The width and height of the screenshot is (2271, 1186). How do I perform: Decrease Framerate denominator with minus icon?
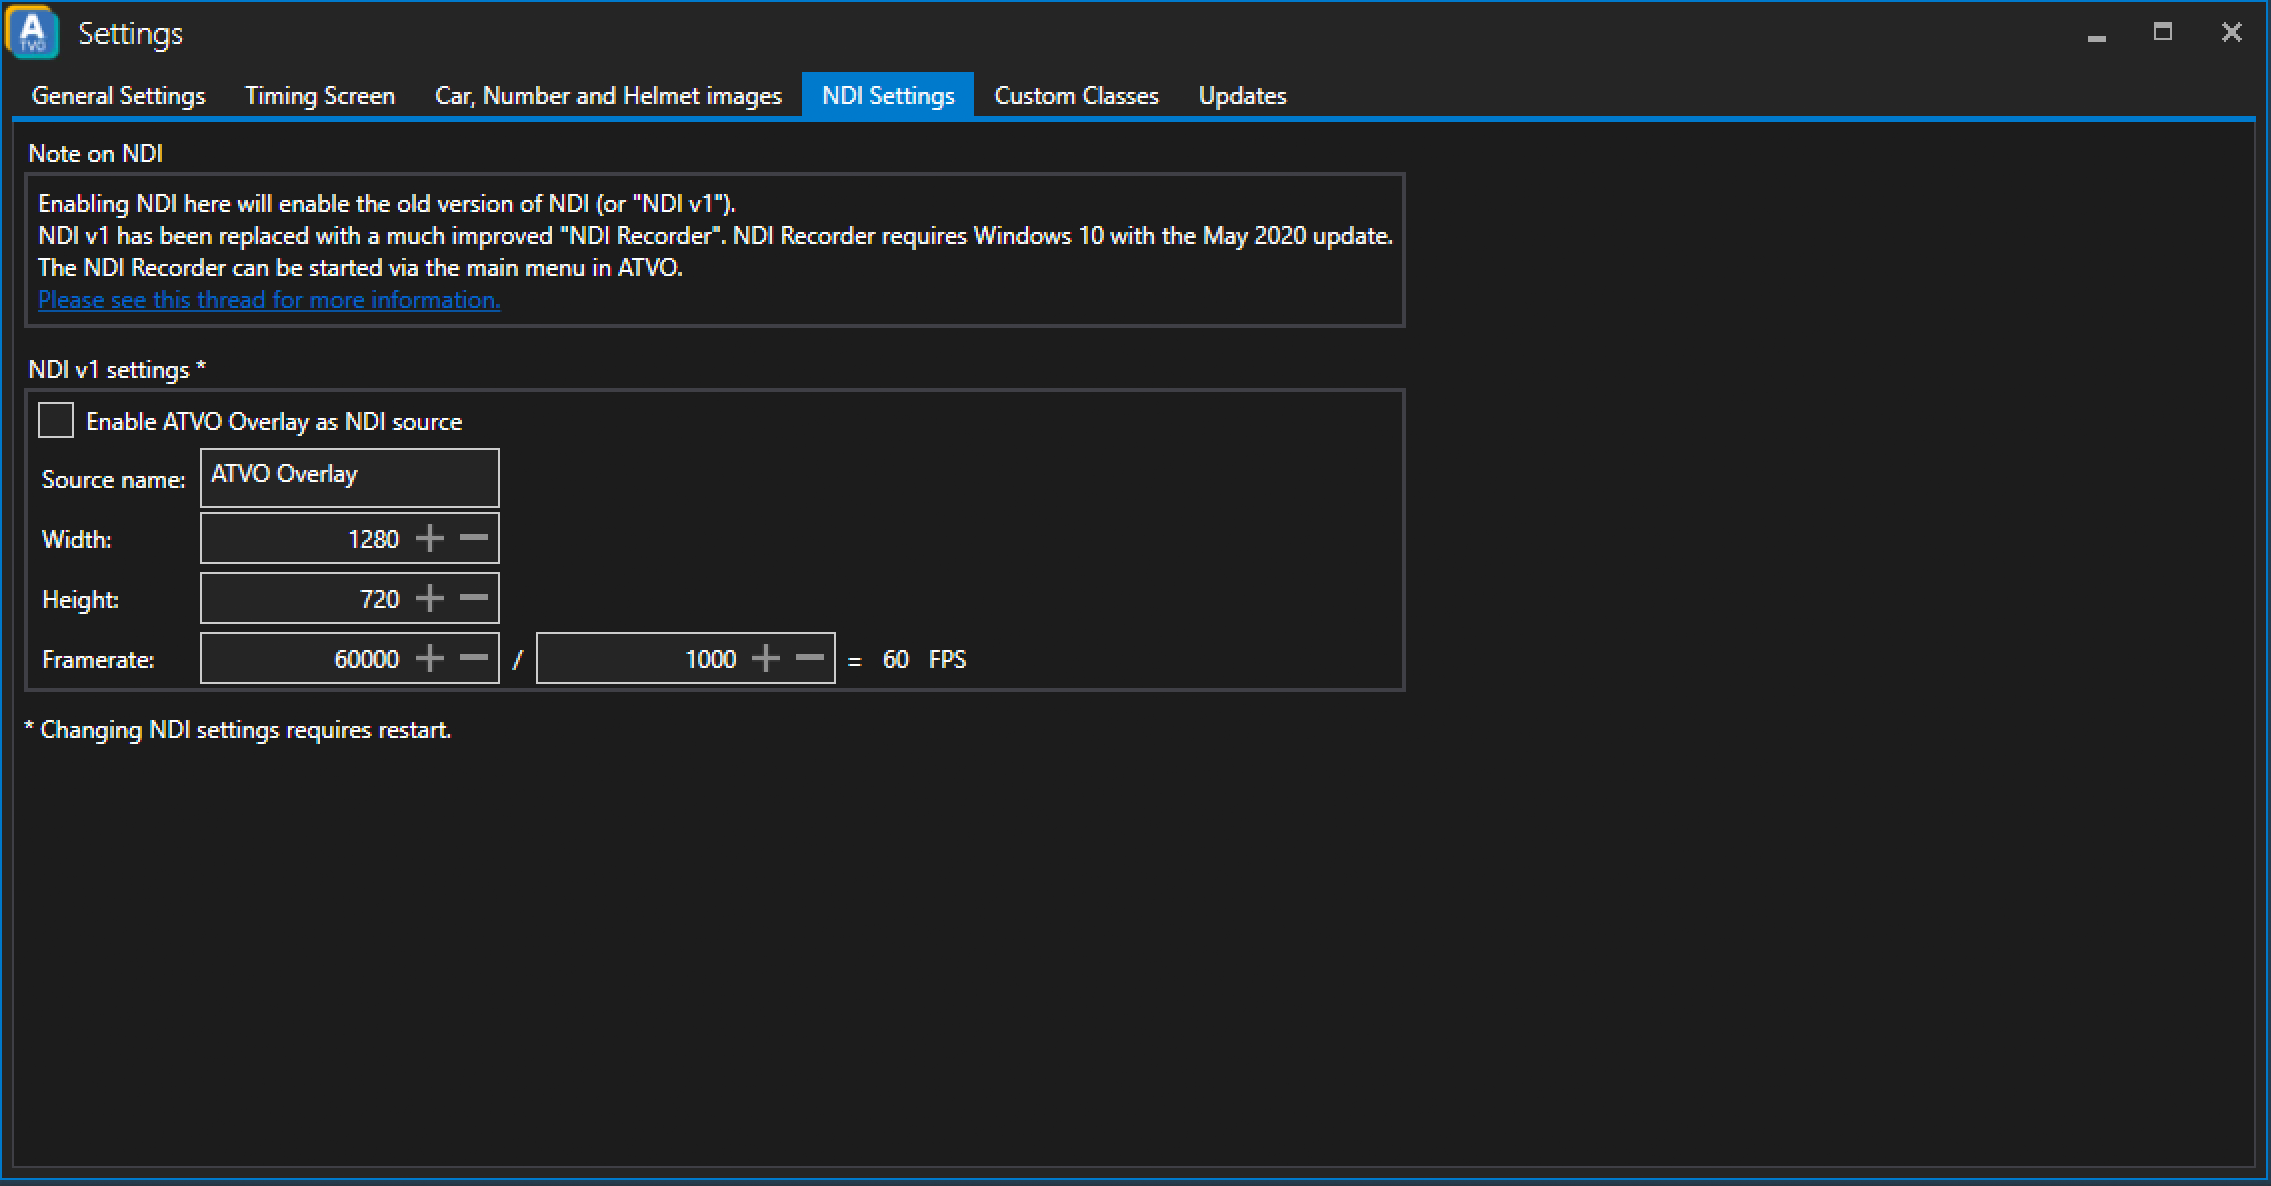pos(810,659)
